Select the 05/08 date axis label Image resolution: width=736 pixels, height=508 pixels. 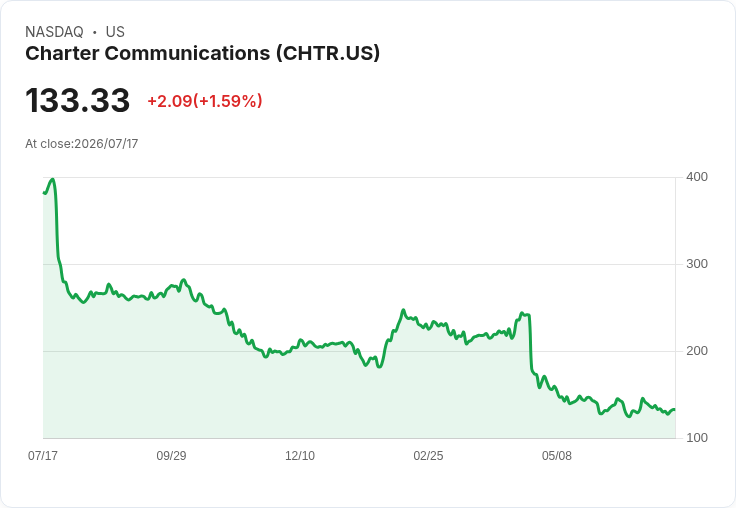coord(557,455)
